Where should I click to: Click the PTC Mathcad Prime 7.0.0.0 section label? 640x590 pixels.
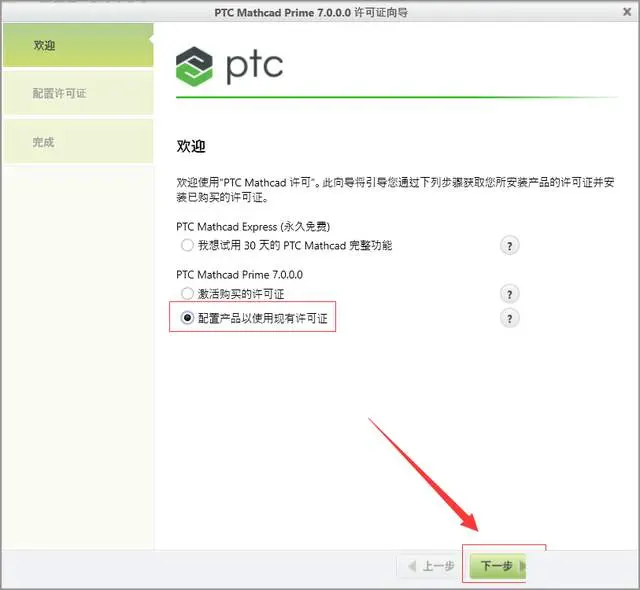coord(240,275)
